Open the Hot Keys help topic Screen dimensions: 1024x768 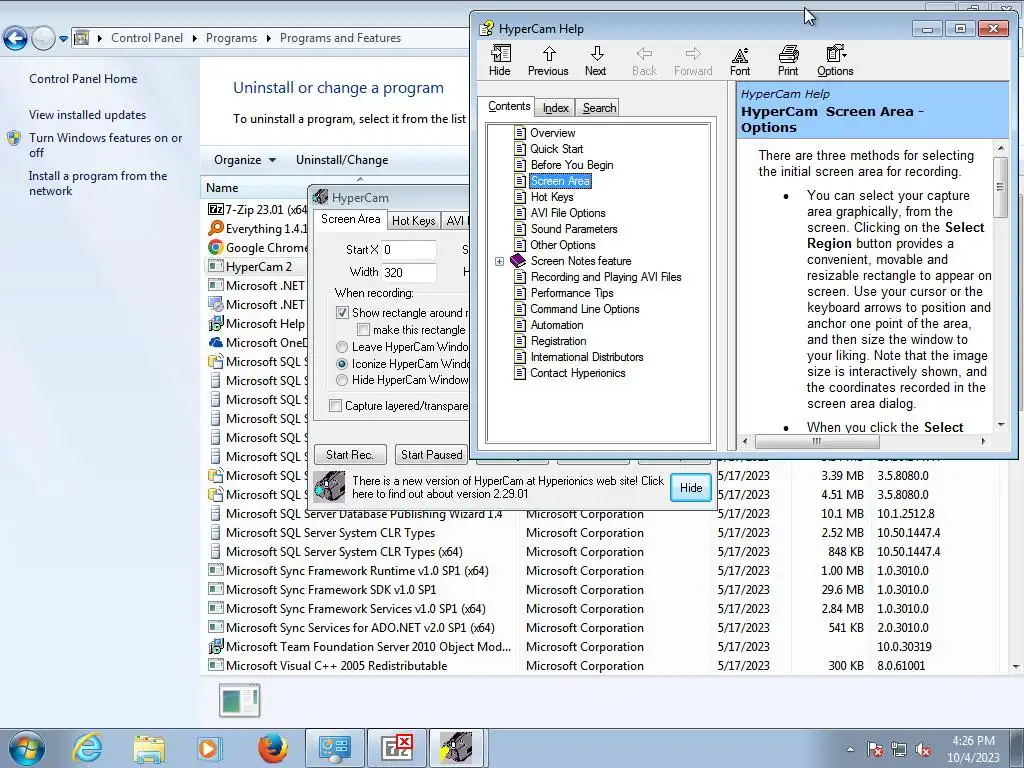coord(552,197)
